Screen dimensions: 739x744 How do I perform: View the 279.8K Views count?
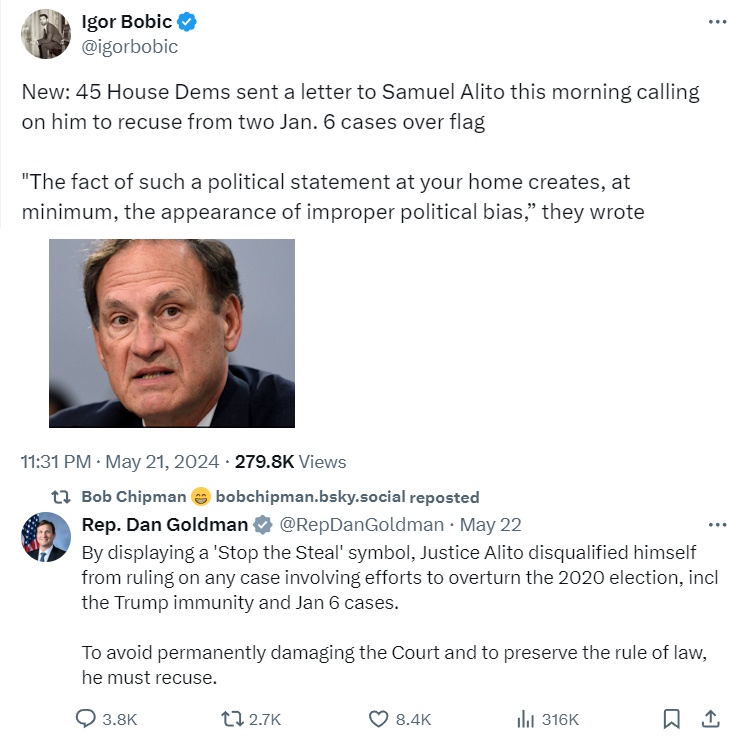(290, 462)
